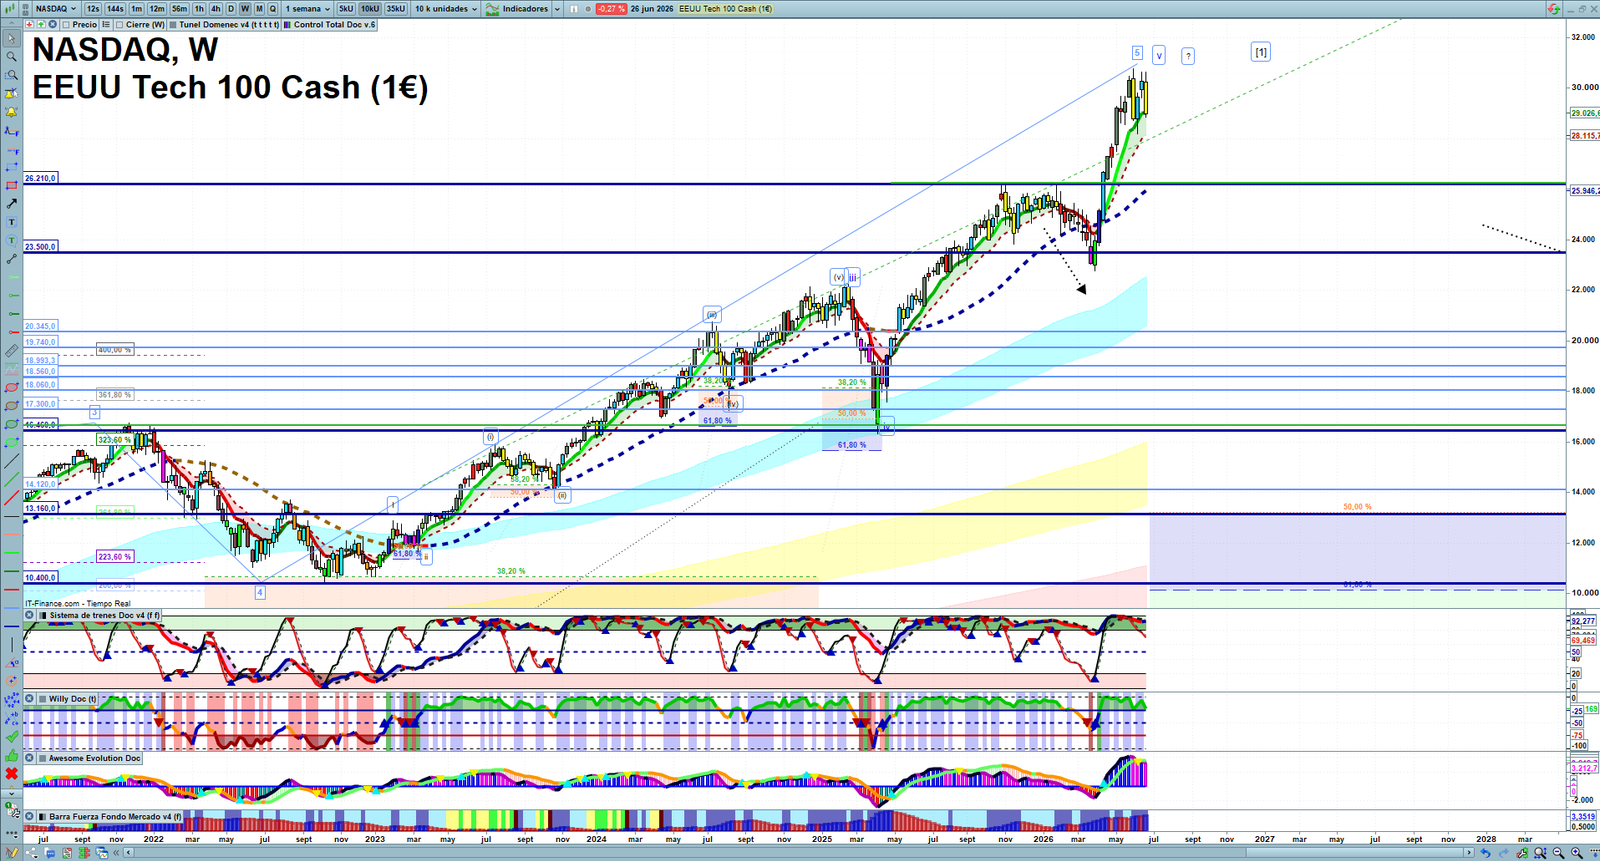Click the Tunel Domenec v4 color square
This screenshot has width=1600, height=861.
pyautogui.click(x=173, y=24)
